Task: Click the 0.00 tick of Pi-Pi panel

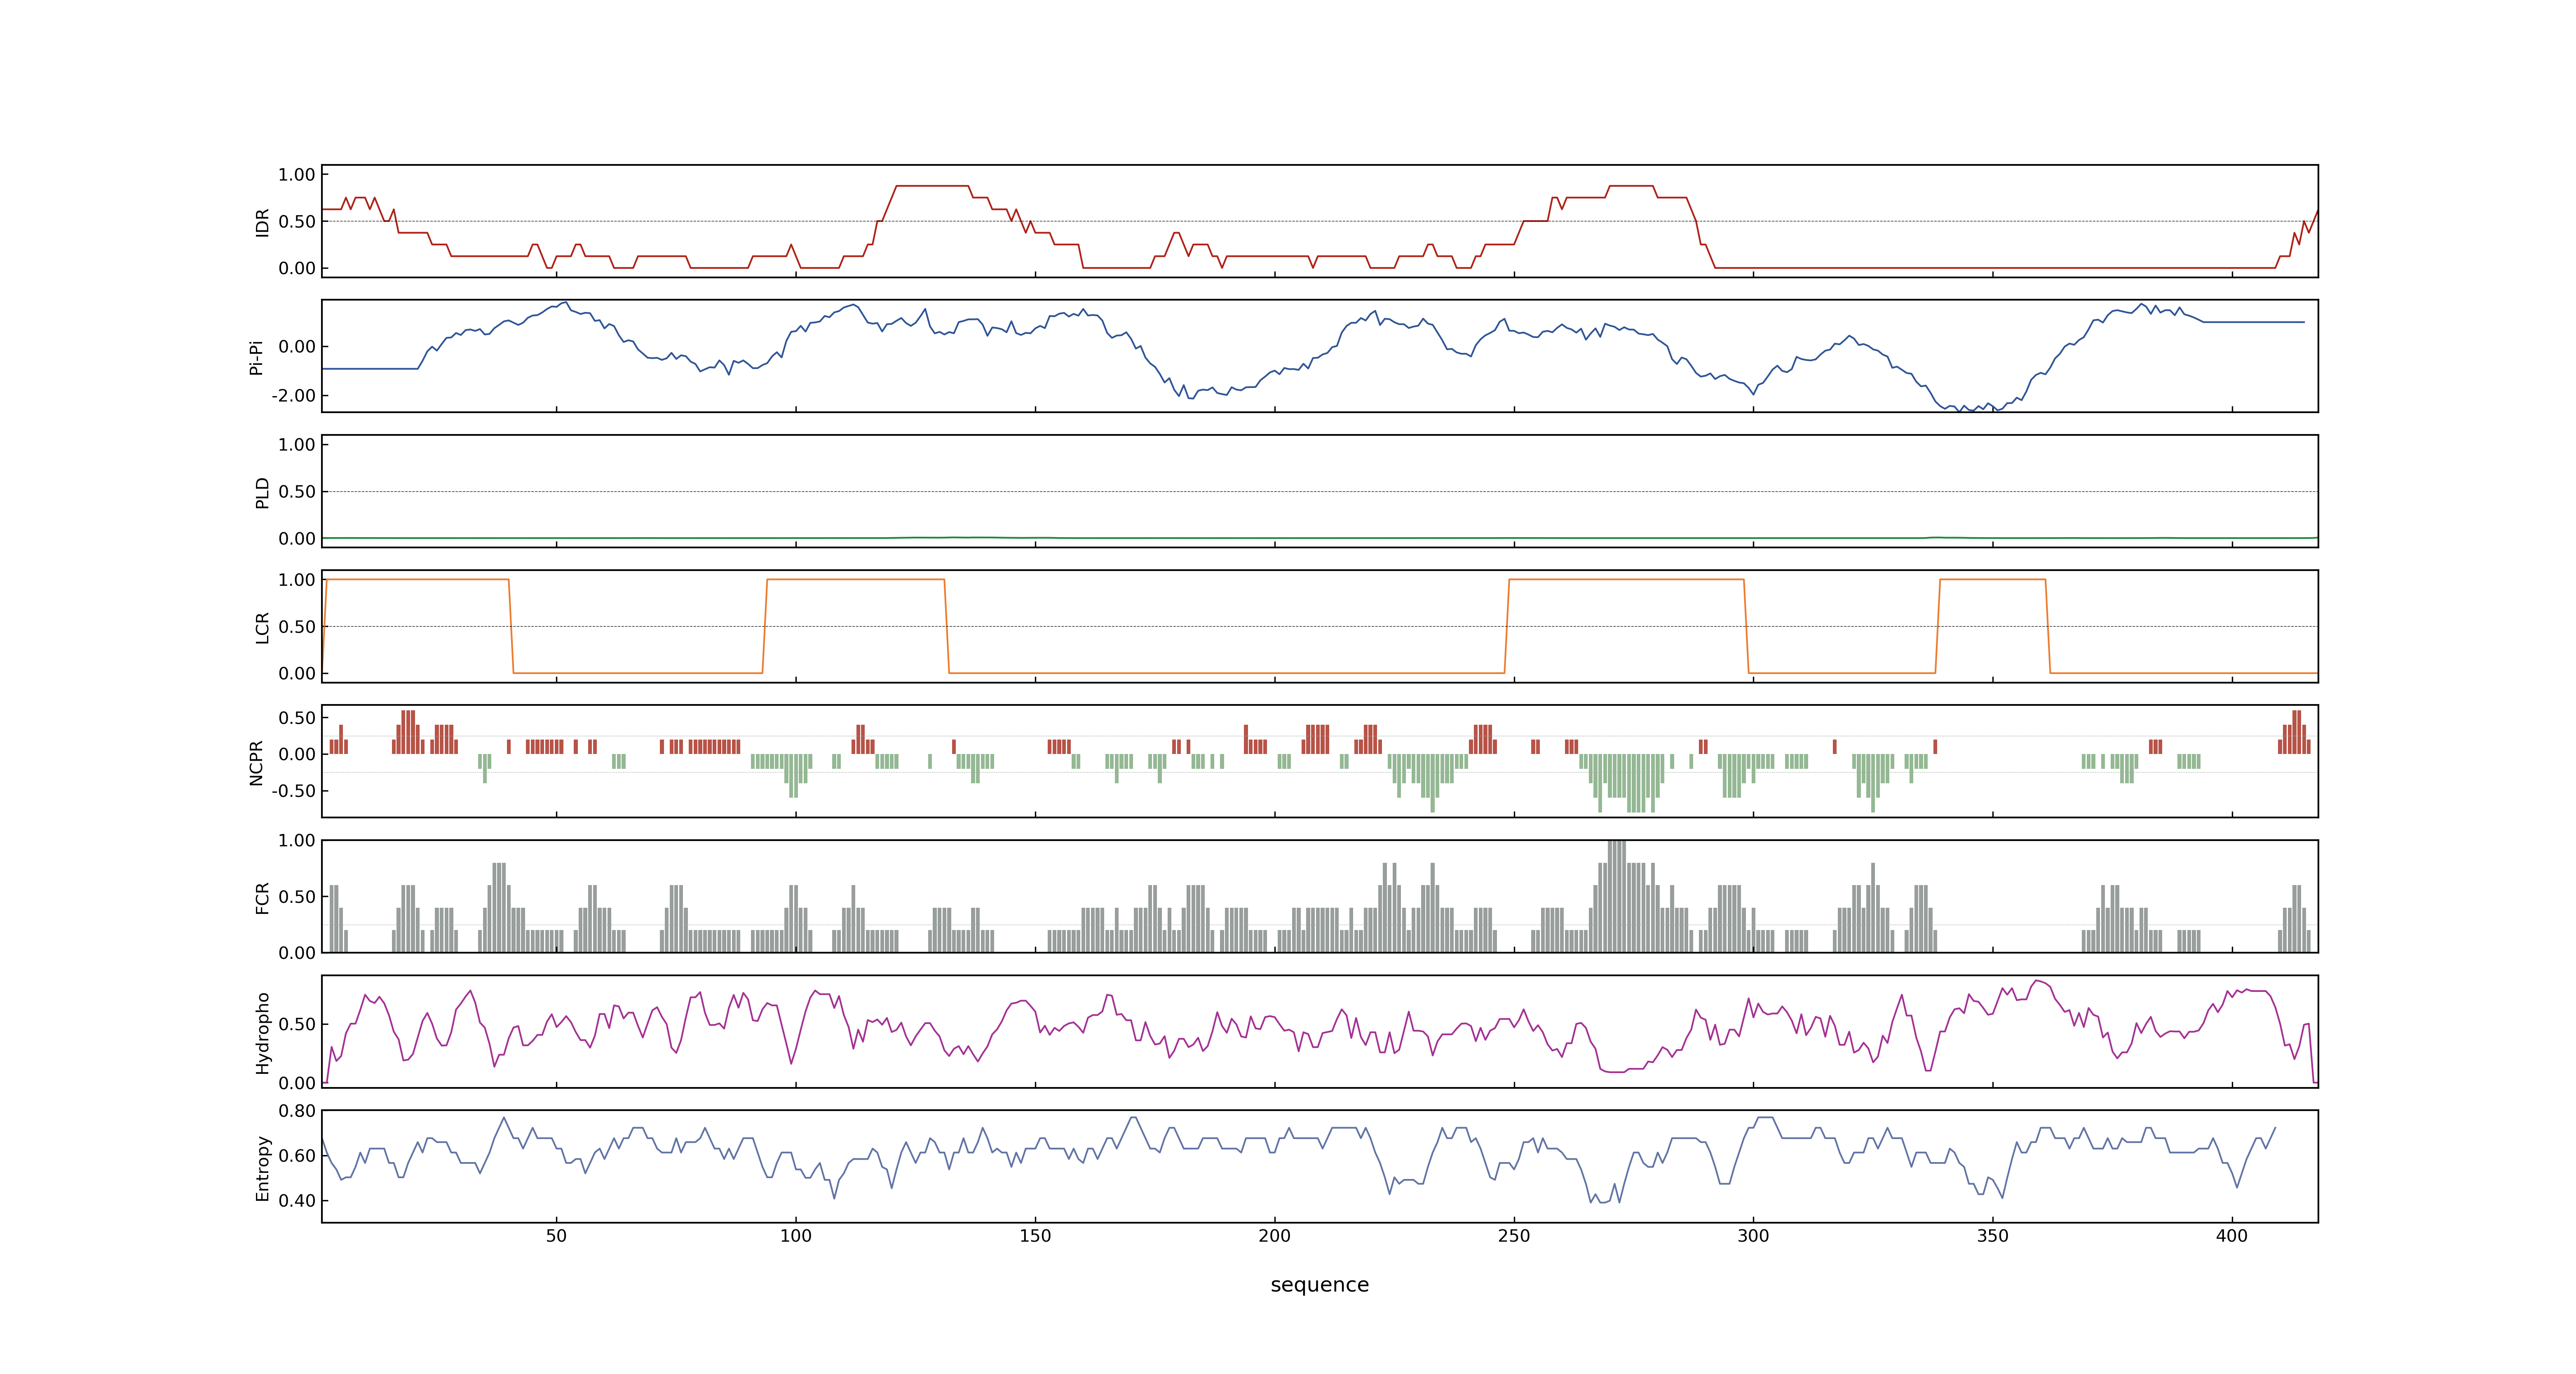Action: tap(297, 347)
